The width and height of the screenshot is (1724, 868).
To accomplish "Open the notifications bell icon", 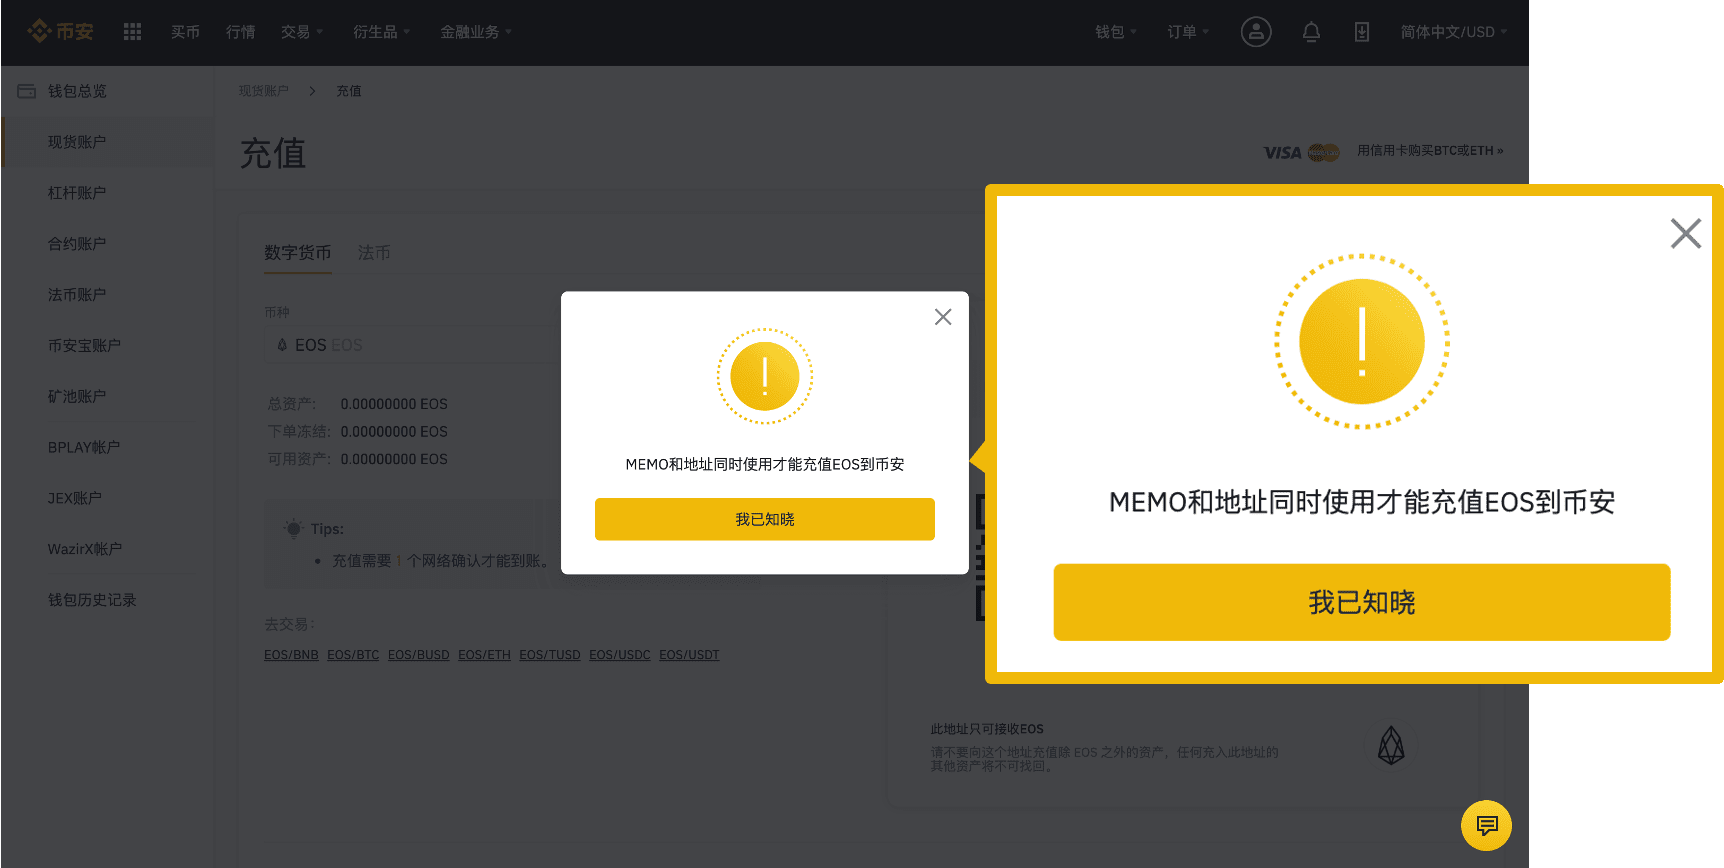I will 1311,32.
